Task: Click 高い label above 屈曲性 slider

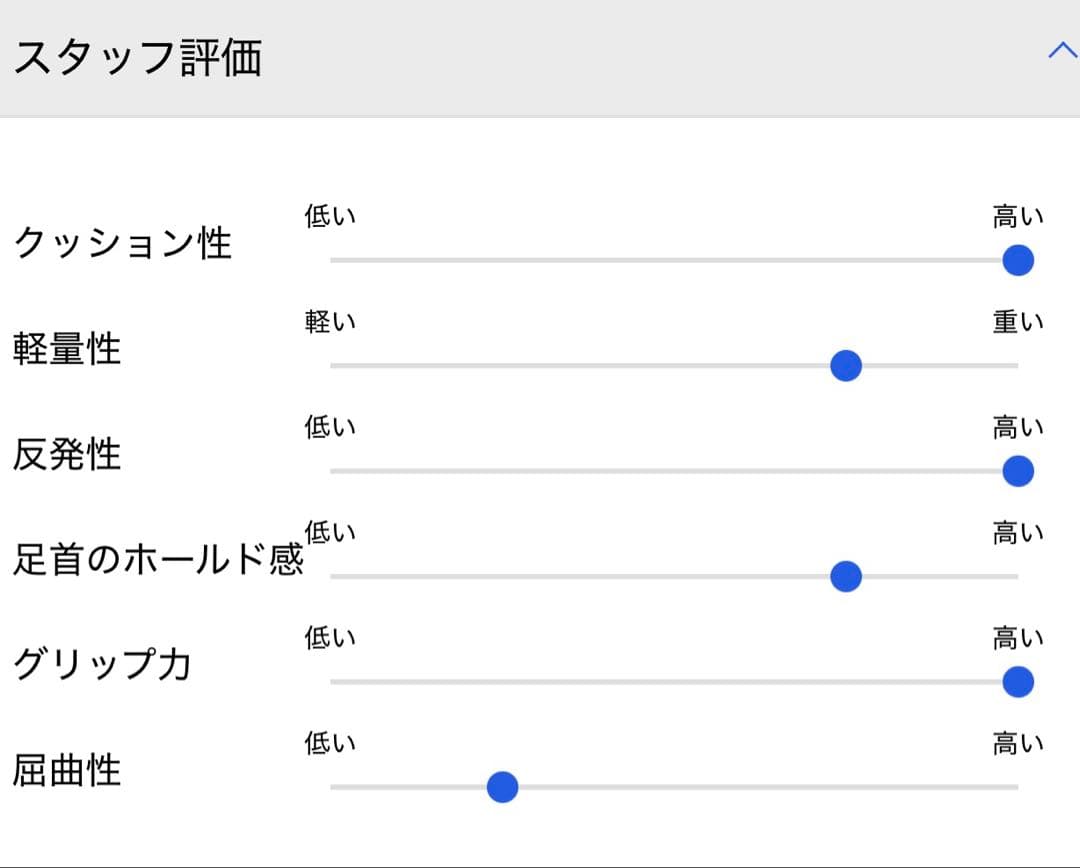Action: coord(1017,744)
